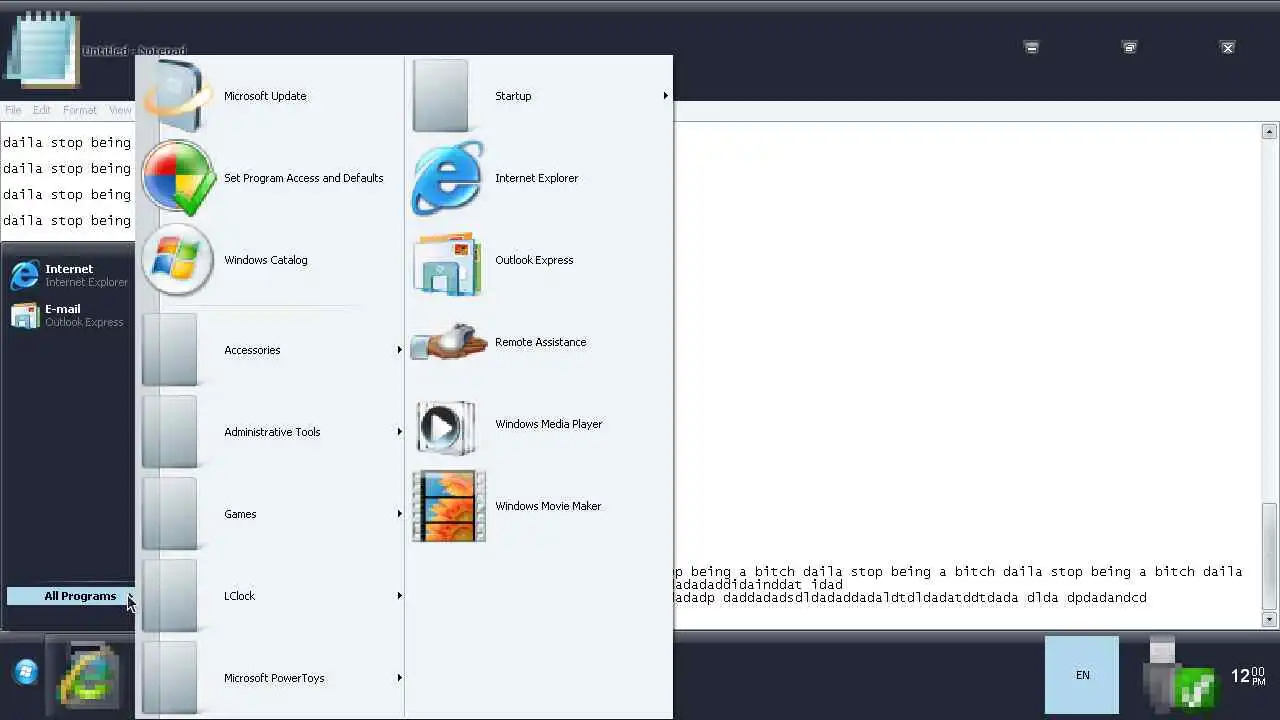This screenshot has height=720, width=1280.
Task: Select the Startup folder icon
Action: click(441, 96)
